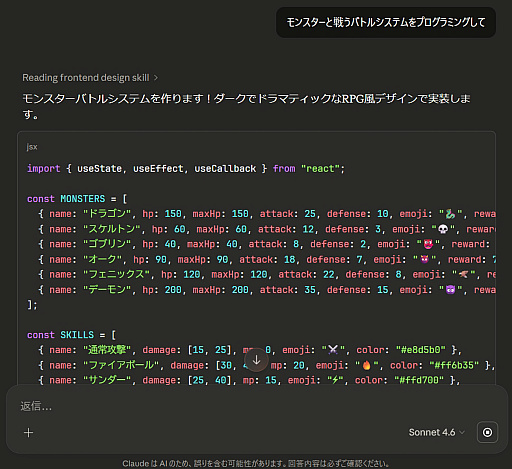The width and height of the screenshot is (512, 469).
Task: Open the Sonnet 4.6 model selector
Action: coord(436,432)
